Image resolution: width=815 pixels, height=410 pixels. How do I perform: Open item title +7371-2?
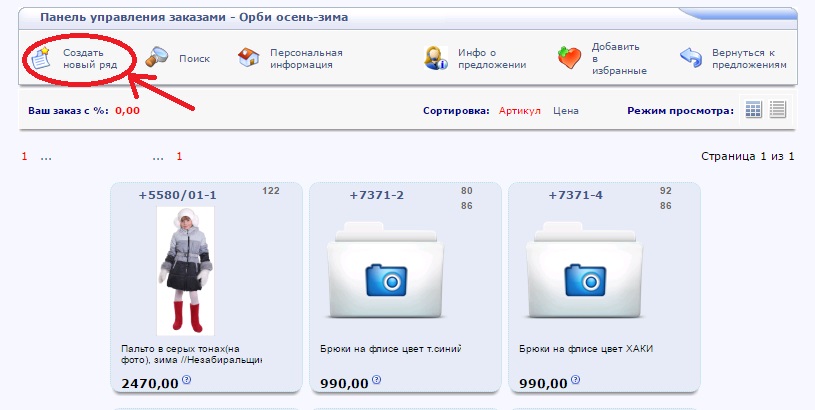tap(376, 195)
